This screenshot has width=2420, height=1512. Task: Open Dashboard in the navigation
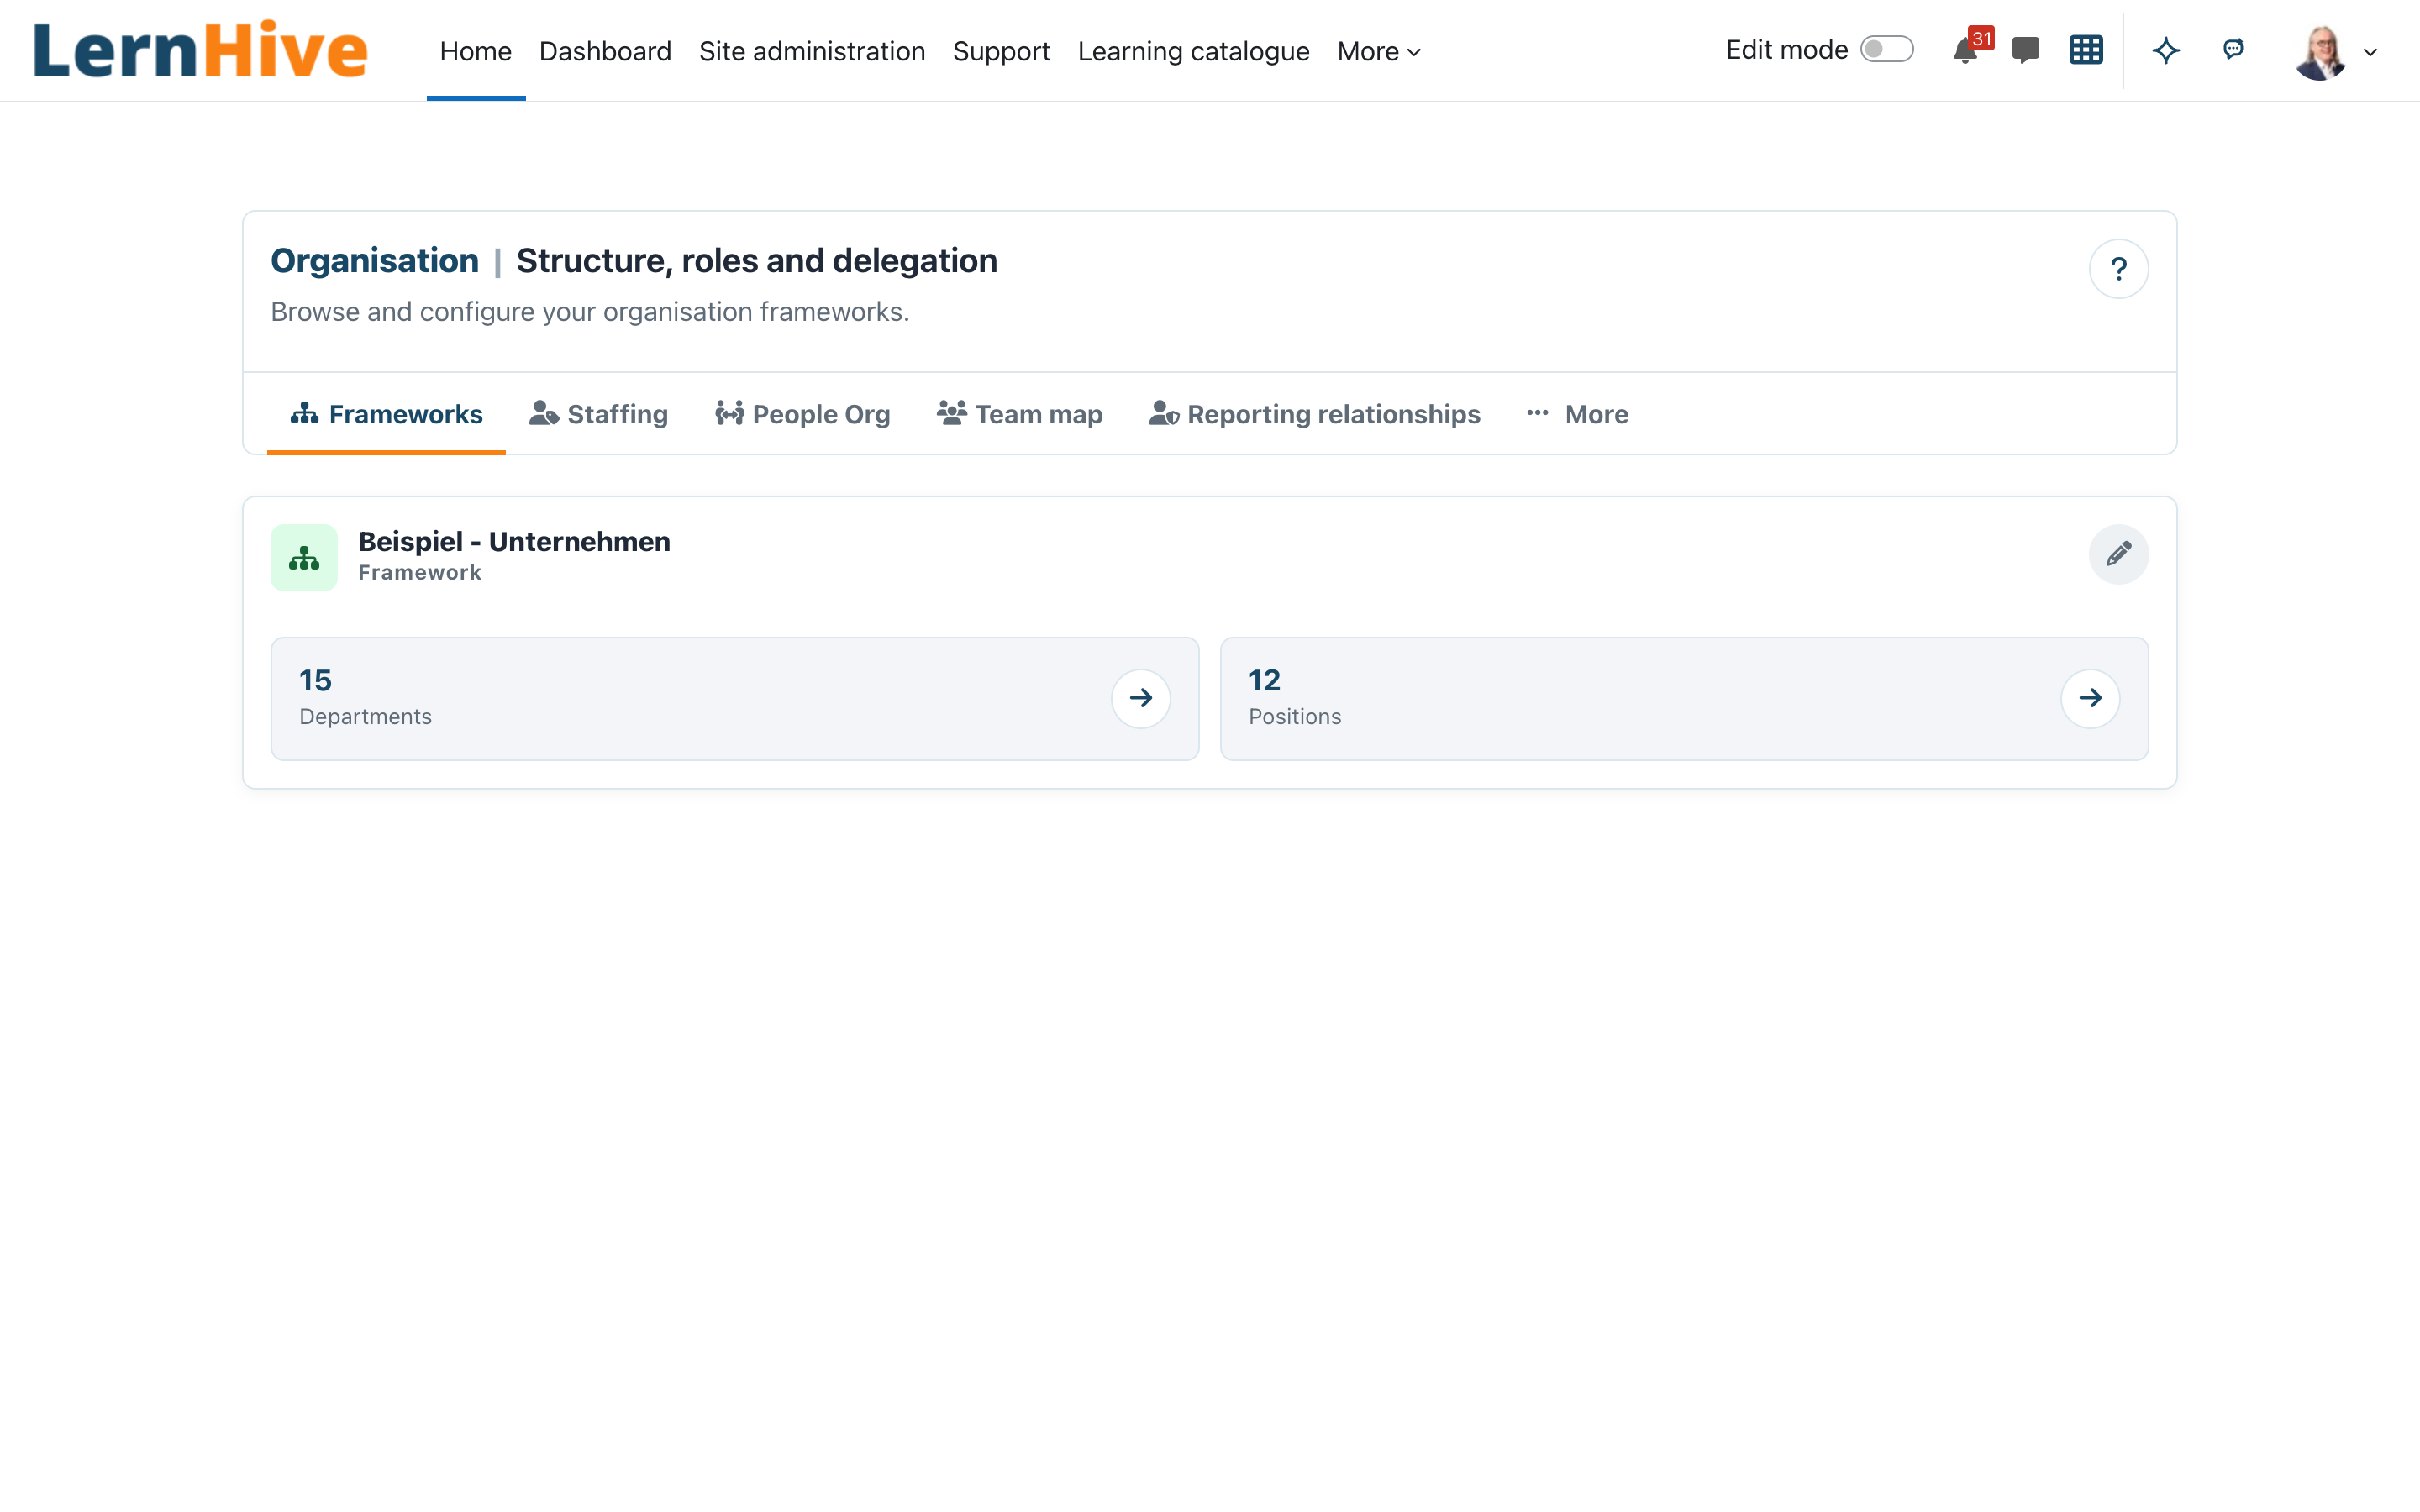pyautogui.click(x=605, y=51)
